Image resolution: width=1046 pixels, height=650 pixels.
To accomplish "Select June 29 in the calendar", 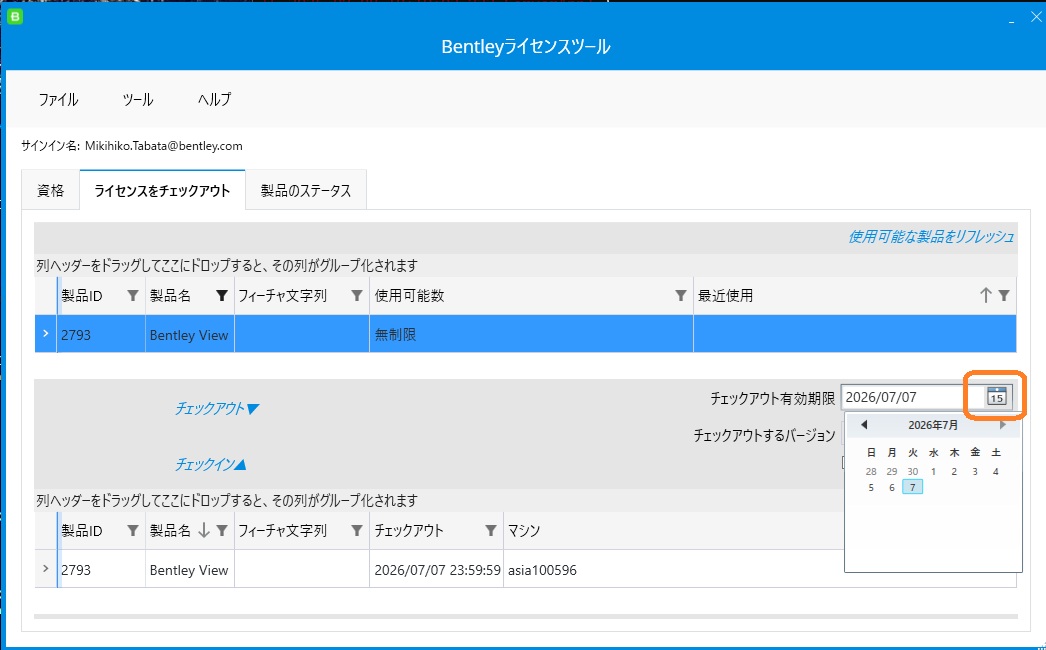I will click(892, 471).
